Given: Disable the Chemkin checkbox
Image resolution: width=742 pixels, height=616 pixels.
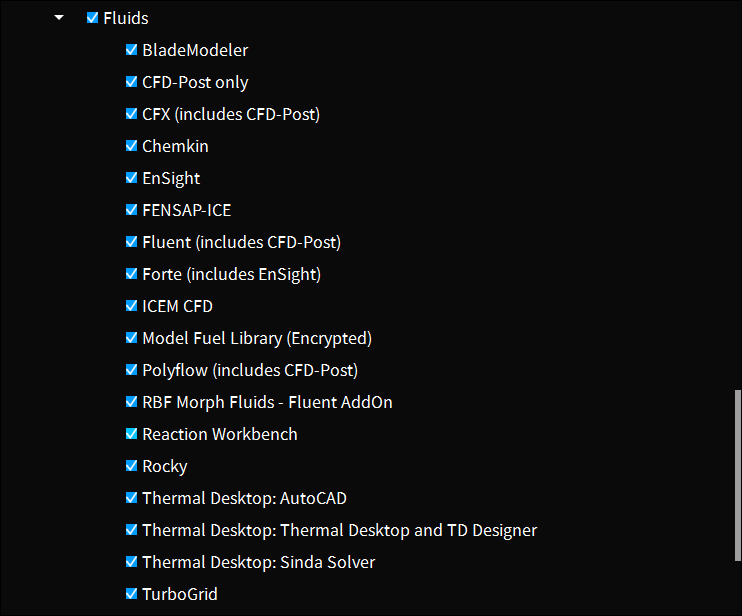Looking at the screenshot, I should tap(131, 146).
